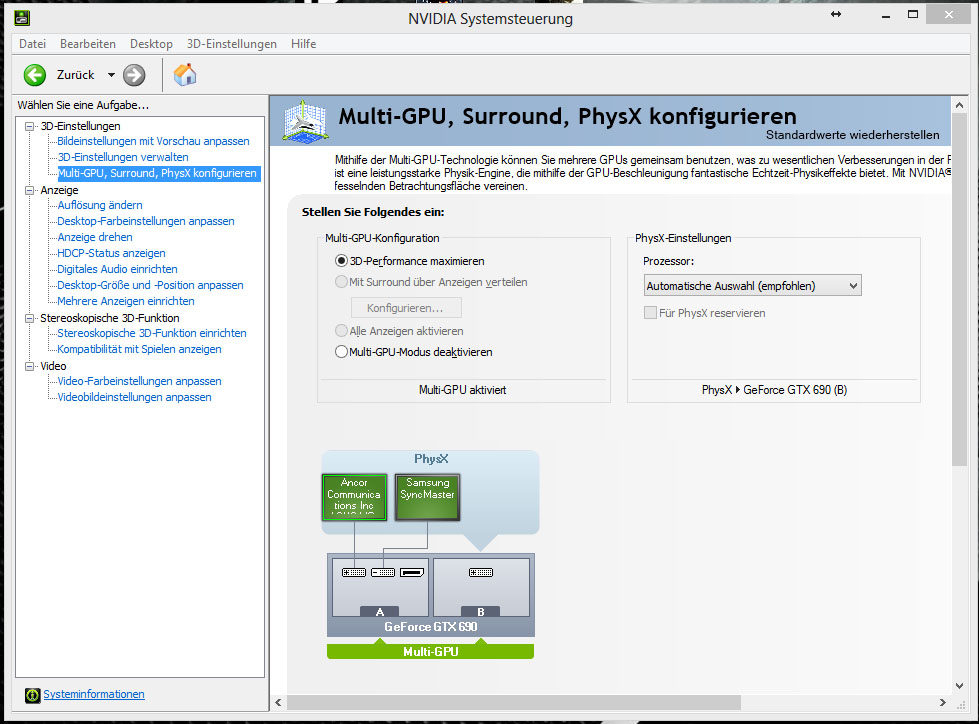This screenshot has height=724, width=979.
Task: Click first DVI connector on GPU A
Action: (354, 572)
